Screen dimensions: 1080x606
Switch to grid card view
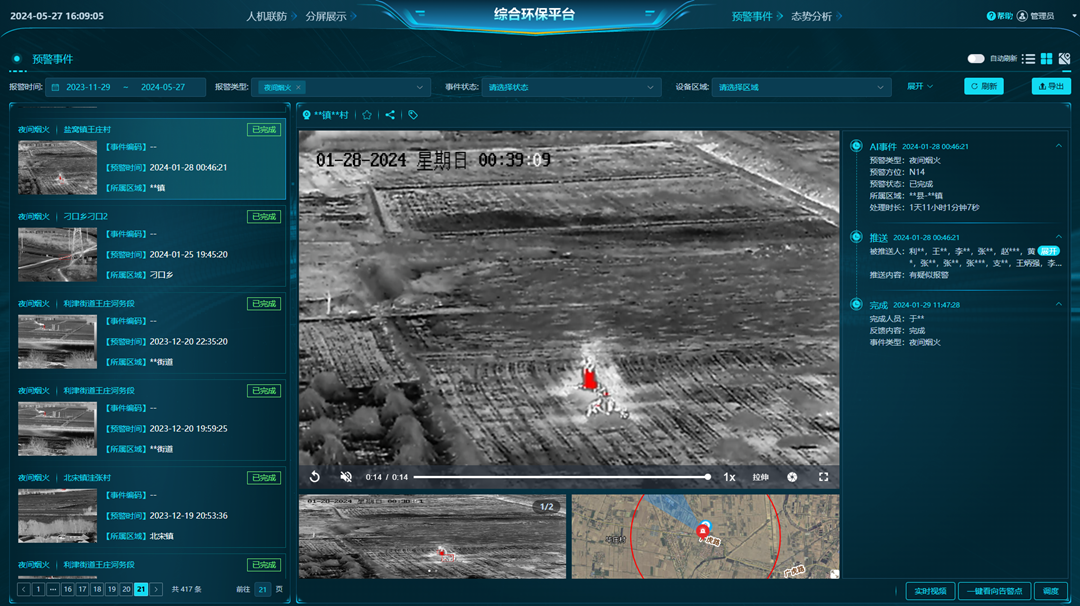tap(1046, 59)
